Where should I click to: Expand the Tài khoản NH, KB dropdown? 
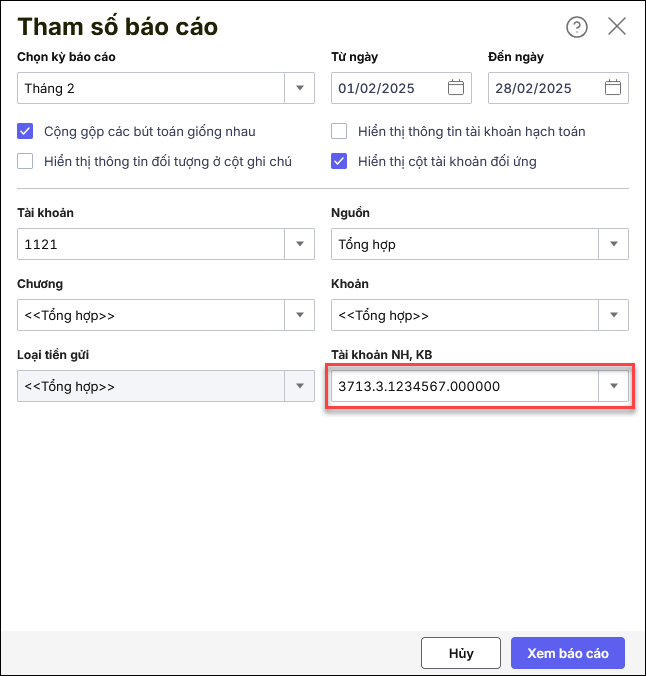613,386
